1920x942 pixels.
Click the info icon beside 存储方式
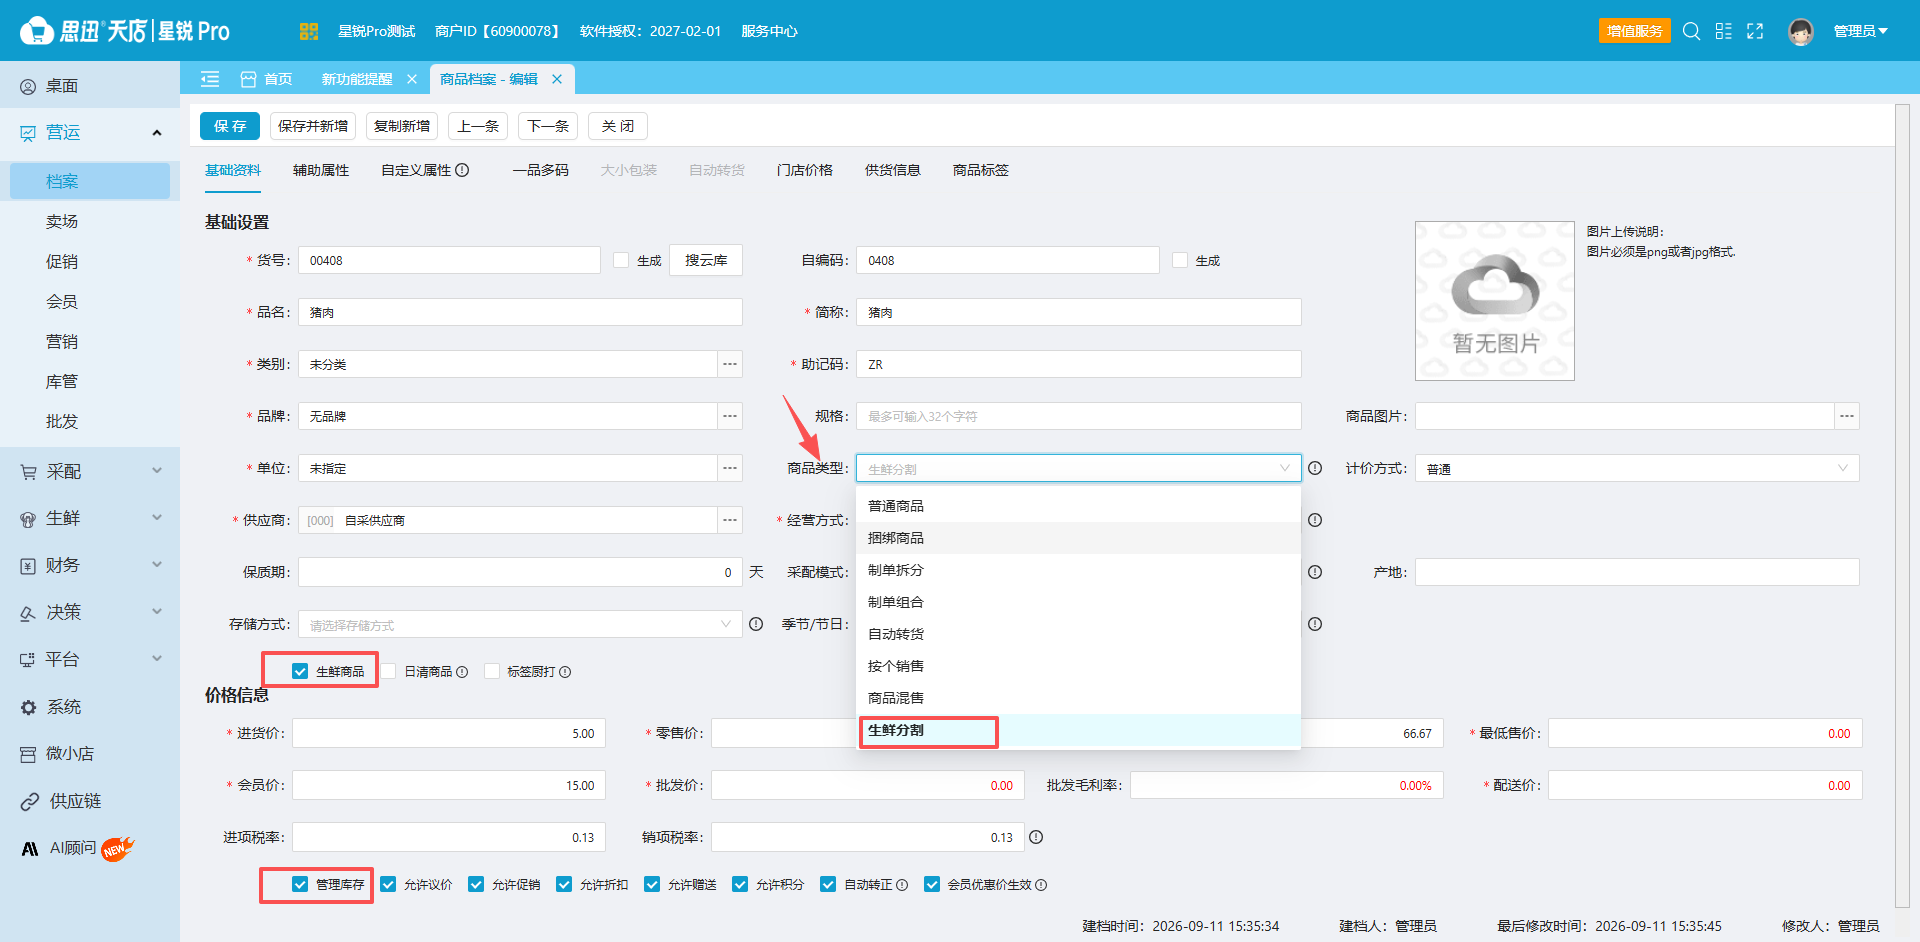[756, 624]
